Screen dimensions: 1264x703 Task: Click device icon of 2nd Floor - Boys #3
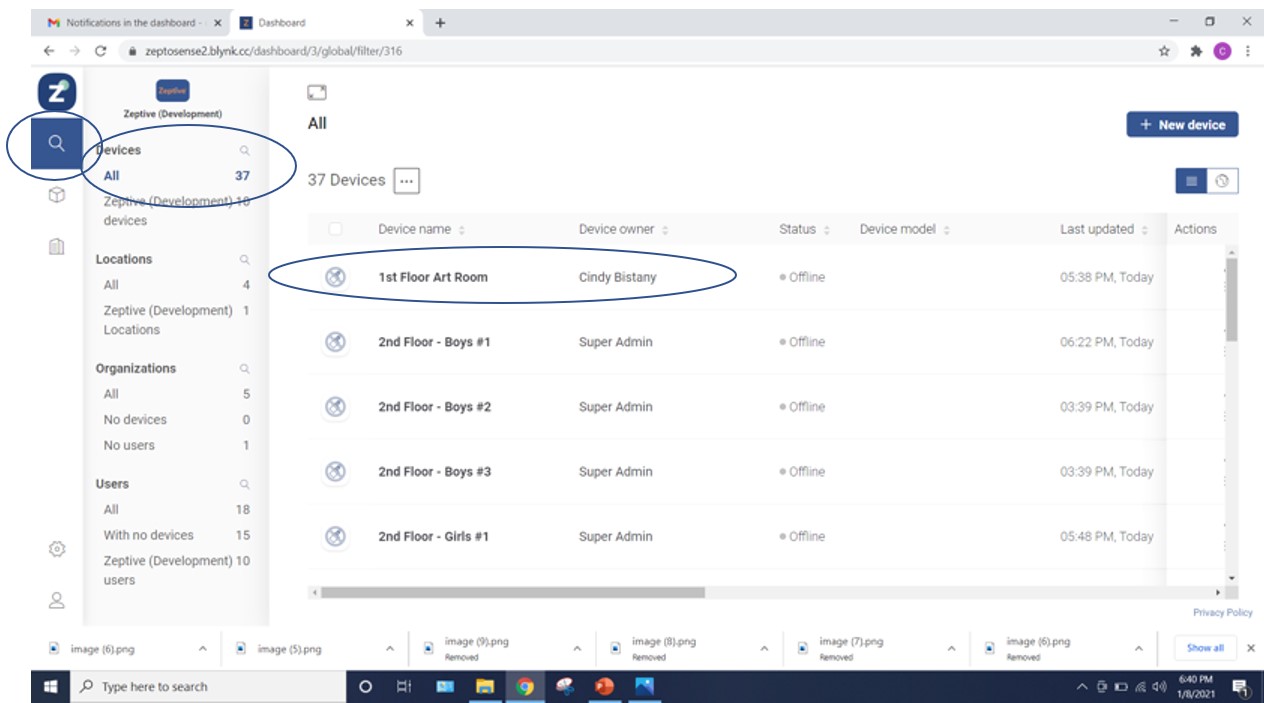click(336, 472)
